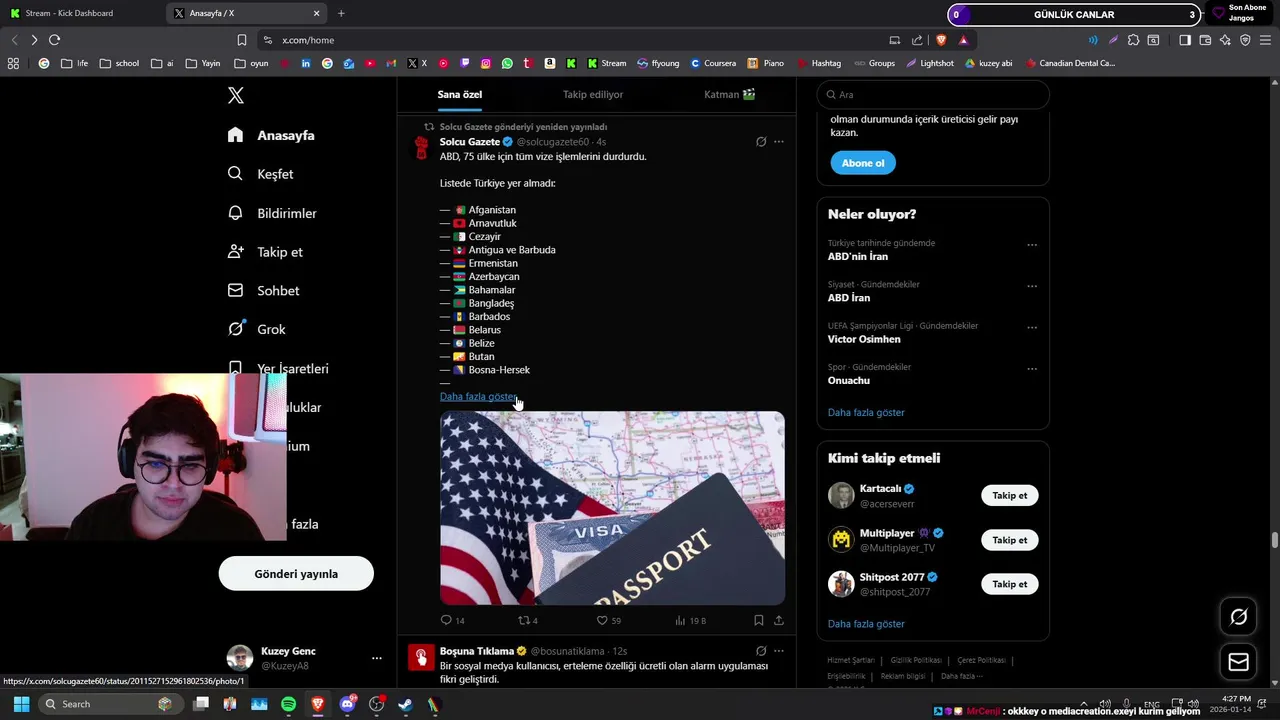Open Takip et in sidebar

pyautogui.click(x=265, y=252)
